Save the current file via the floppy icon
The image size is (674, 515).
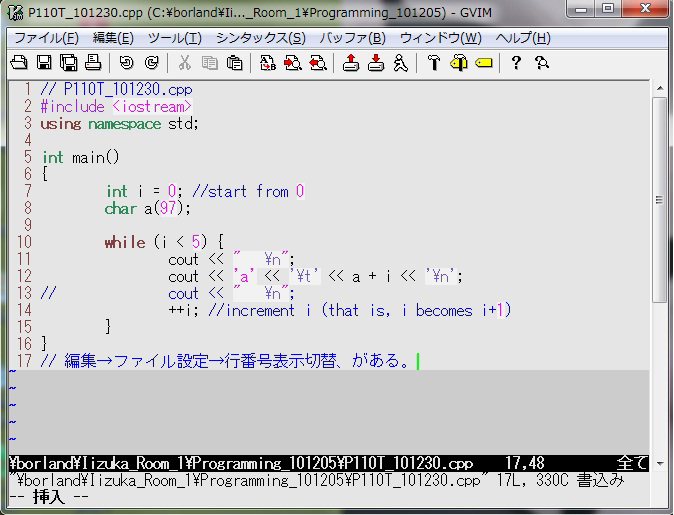[x=44, y=63]
